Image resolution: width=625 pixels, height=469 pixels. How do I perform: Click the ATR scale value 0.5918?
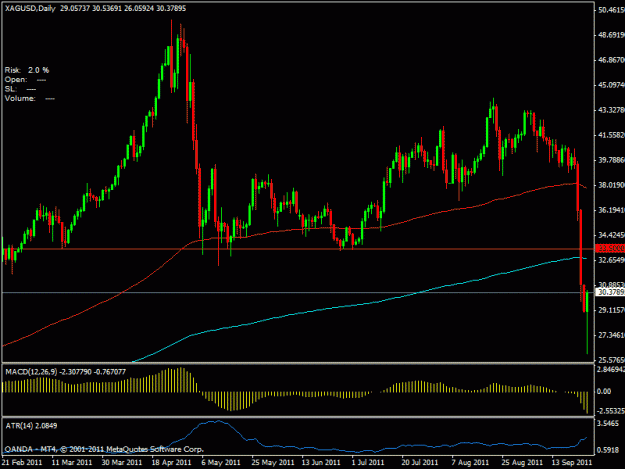tap(608, 450)
